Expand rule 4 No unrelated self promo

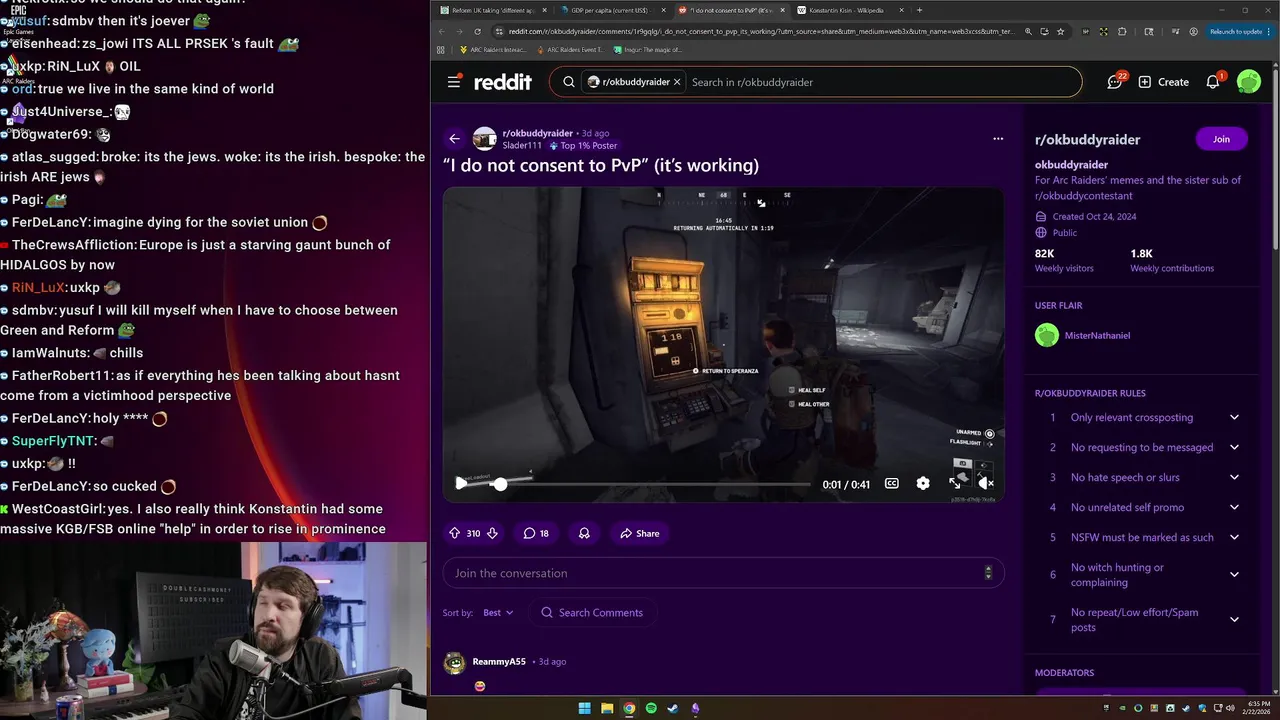tap(1234, 507)
